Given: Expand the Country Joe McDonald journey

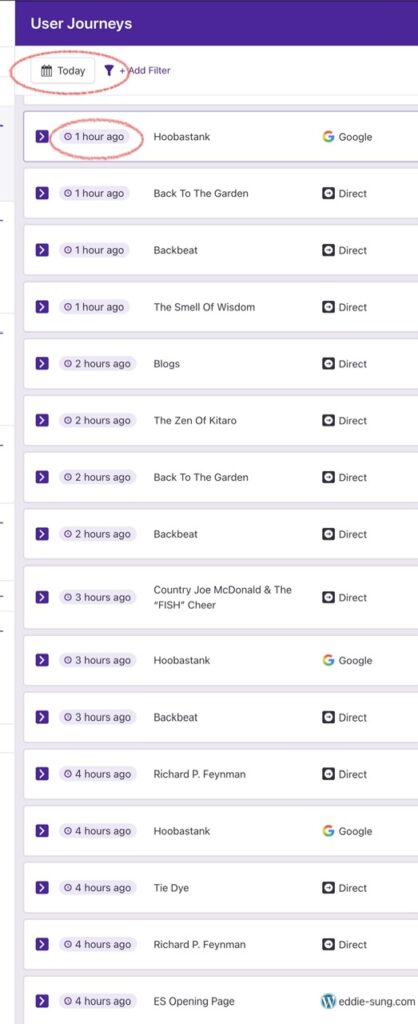Looking at the screenshot, I should (x=42, y=597).
